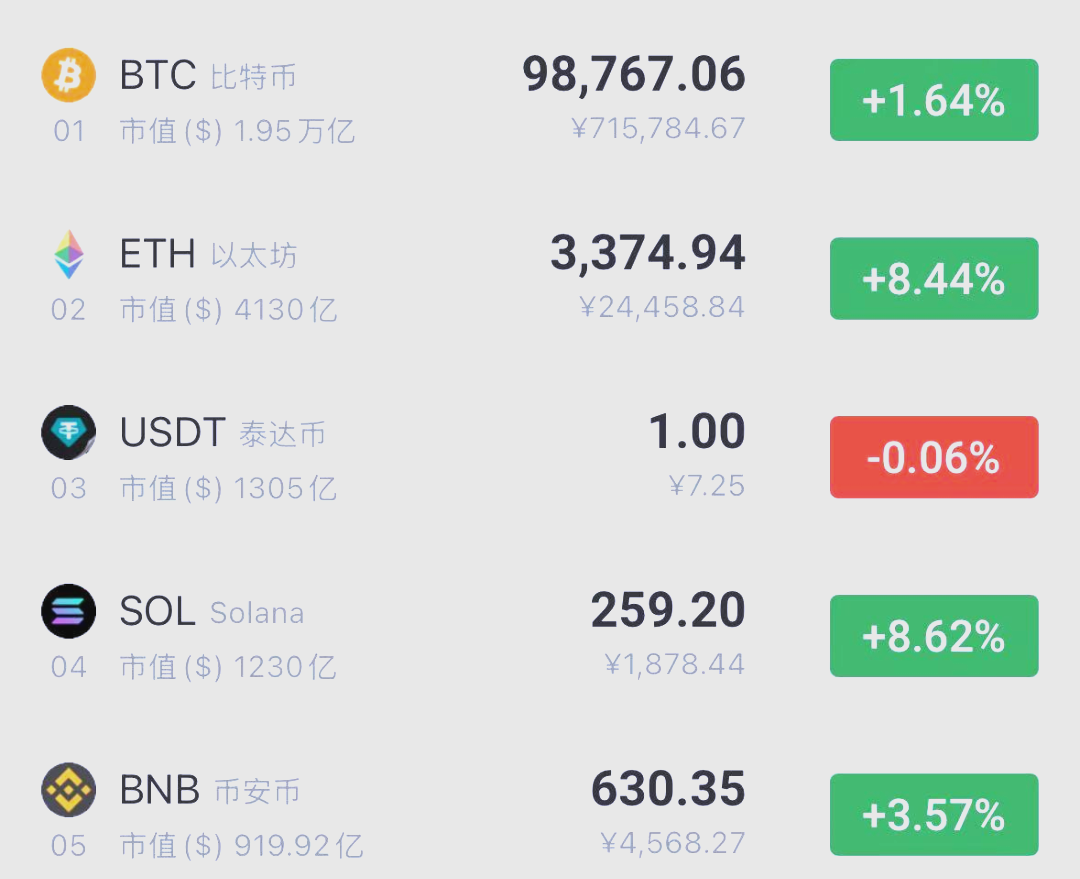This screenshot has height=879, width=1080.
Task: Click the BNB +3.57% change badge
Action: click(934, 814)
